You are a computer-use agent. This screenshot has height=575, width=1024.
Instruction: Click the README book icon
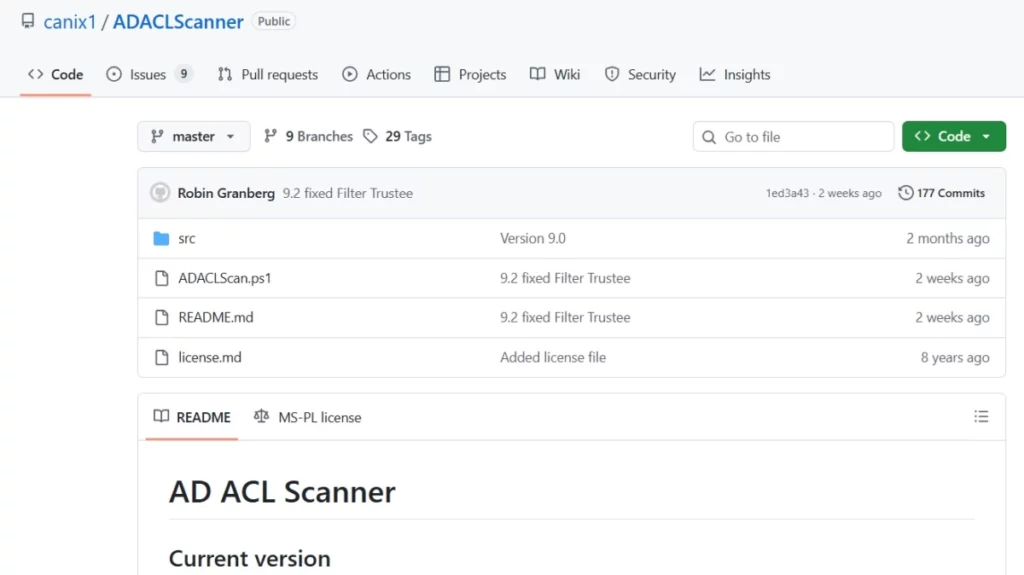(x=161, y=416)
